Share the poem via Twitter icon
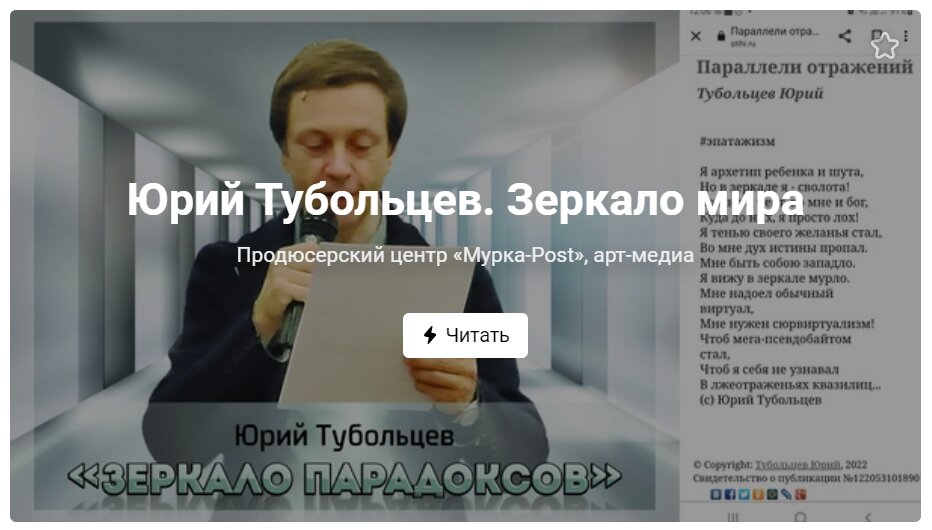Screen dimensions: 932x530 (x=743, y=494)
